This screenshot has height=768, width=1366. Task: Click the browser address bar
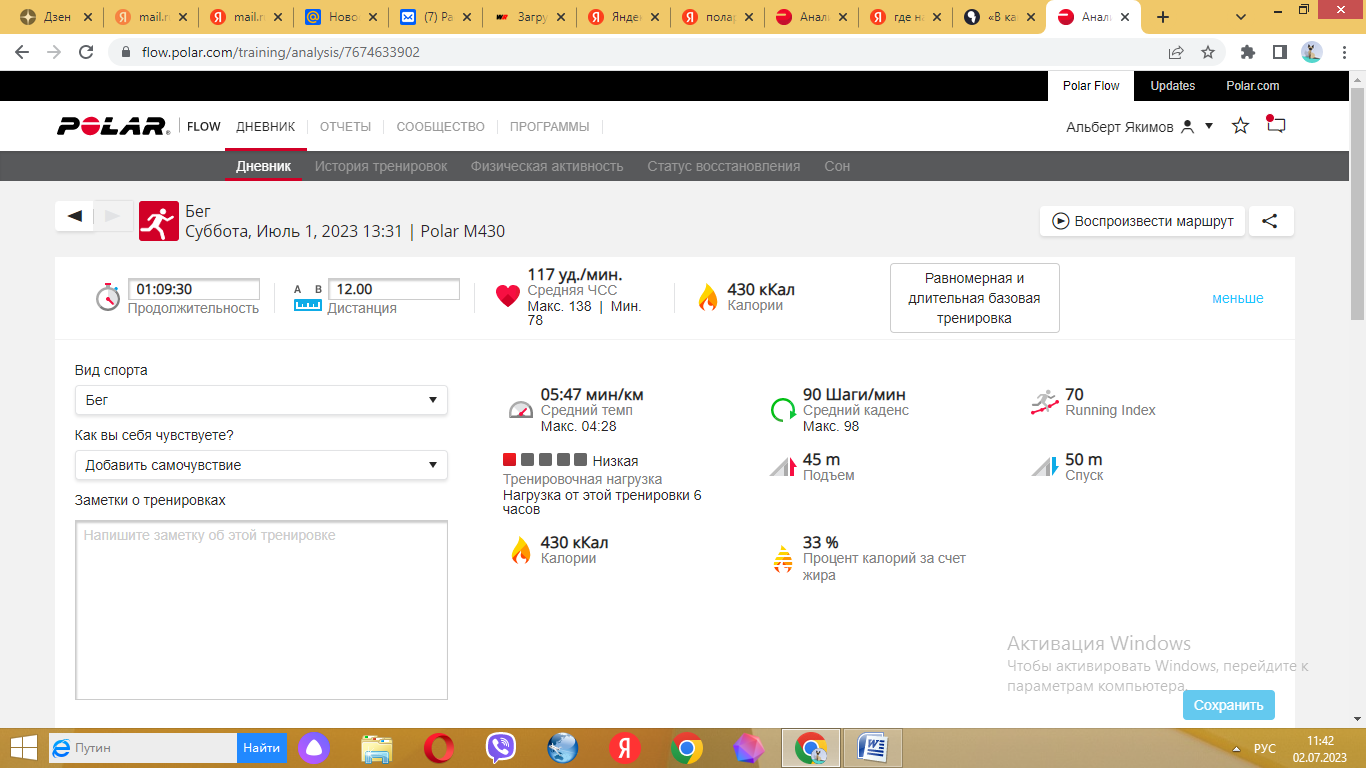(640, 52)
